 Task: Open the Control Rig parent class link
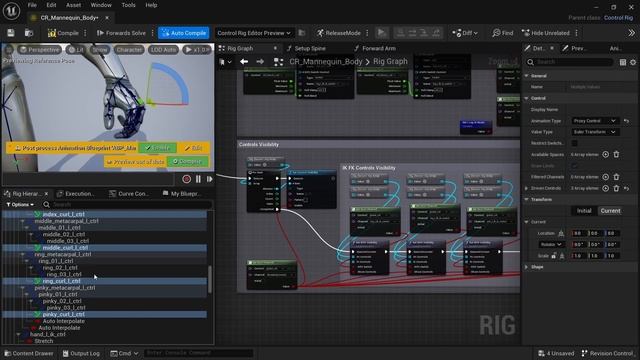(x=618, y=18)
